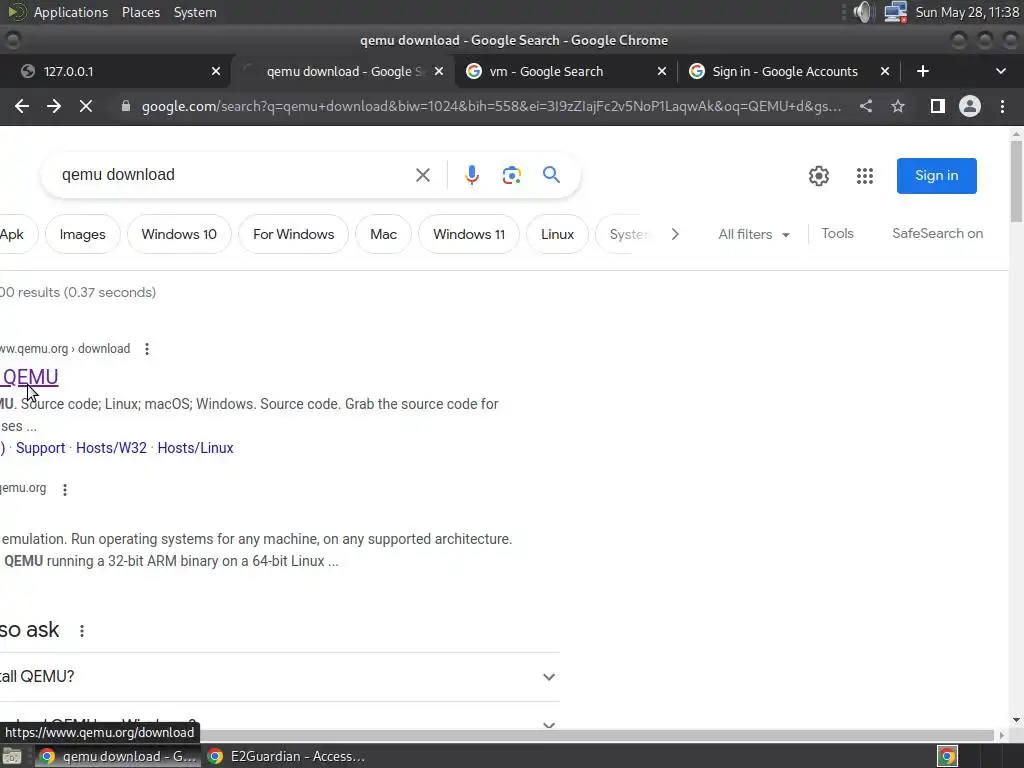Open the Applications menu
Screen dimensions: 1024x768
pos(71,12)
